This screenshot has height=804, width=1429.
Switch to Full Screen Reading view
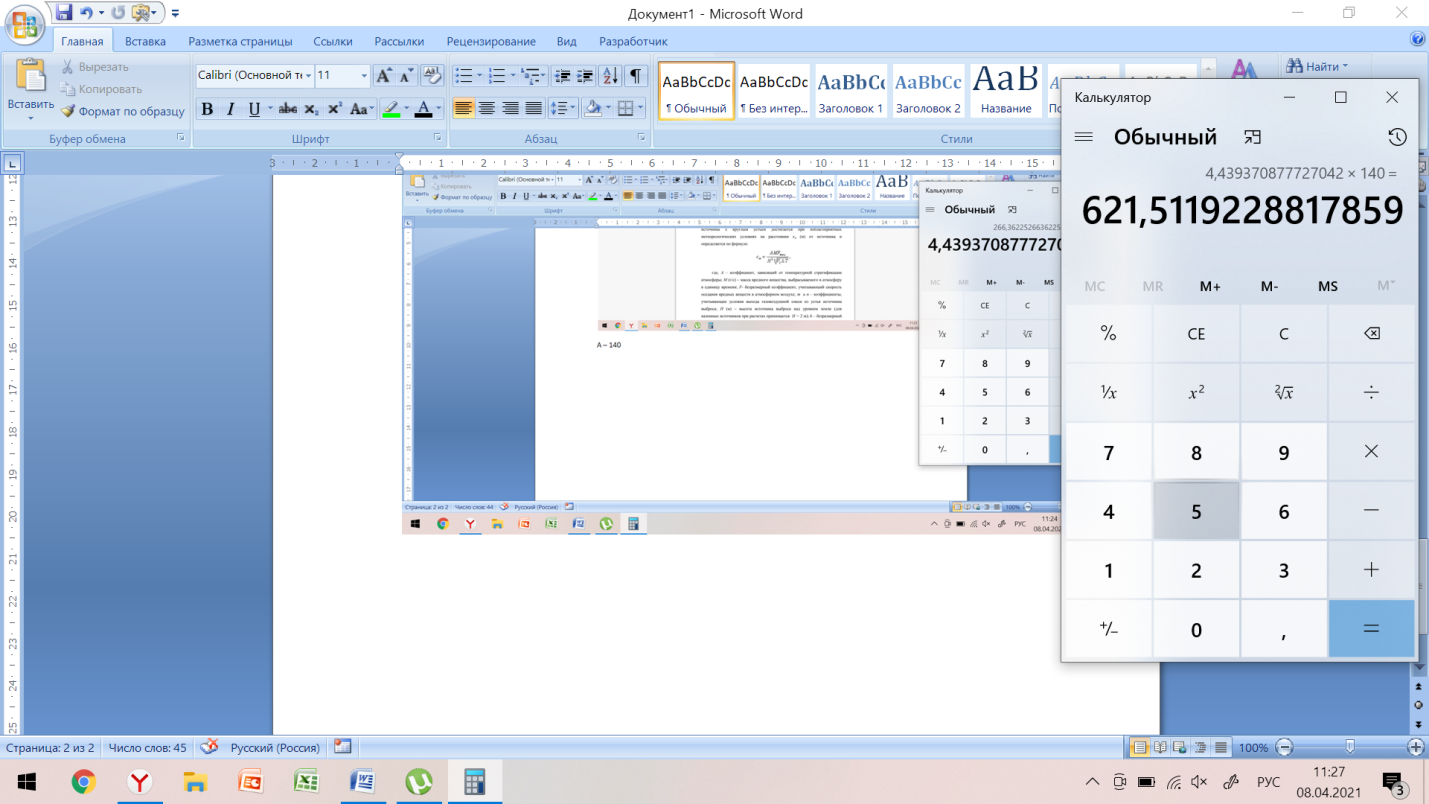click(1159, 747)
